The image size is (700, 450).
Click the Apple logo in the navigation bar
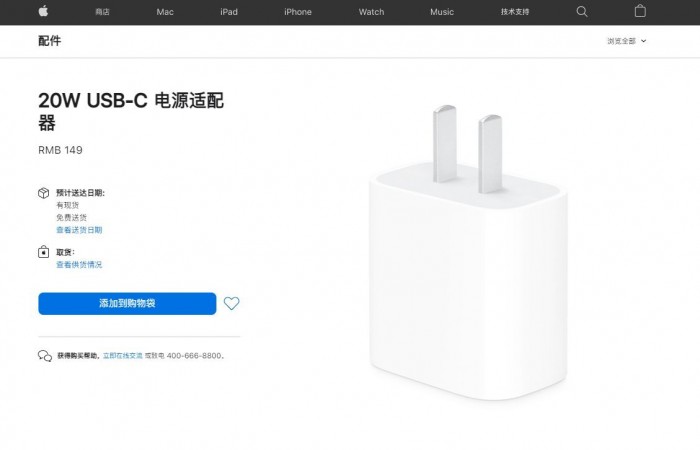click(43, 11)
